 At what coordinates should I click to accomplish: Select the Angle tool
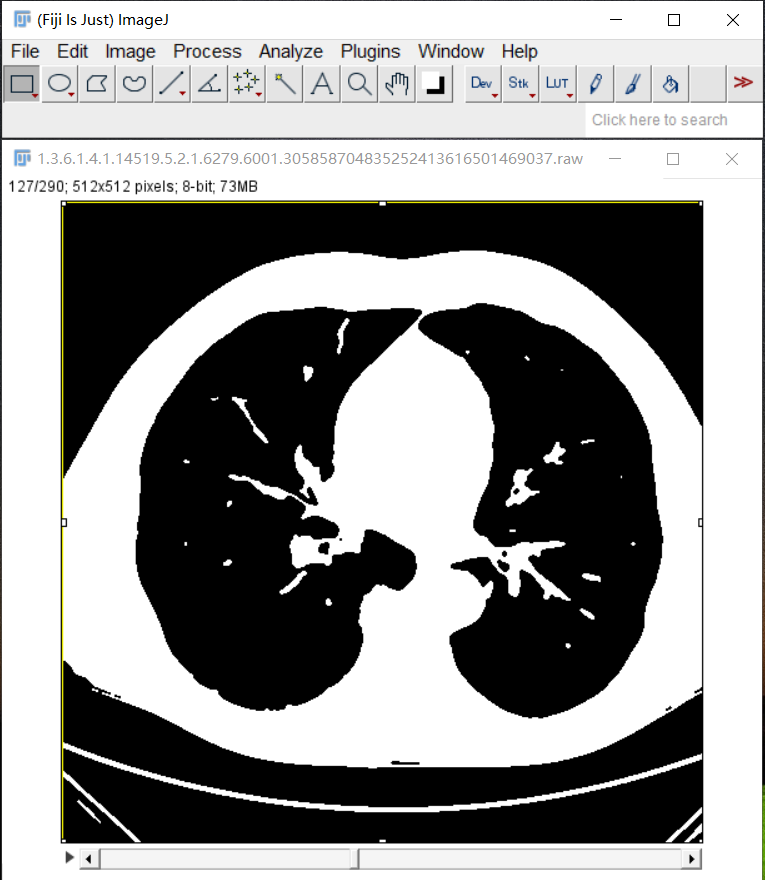[x=209, y=84]
